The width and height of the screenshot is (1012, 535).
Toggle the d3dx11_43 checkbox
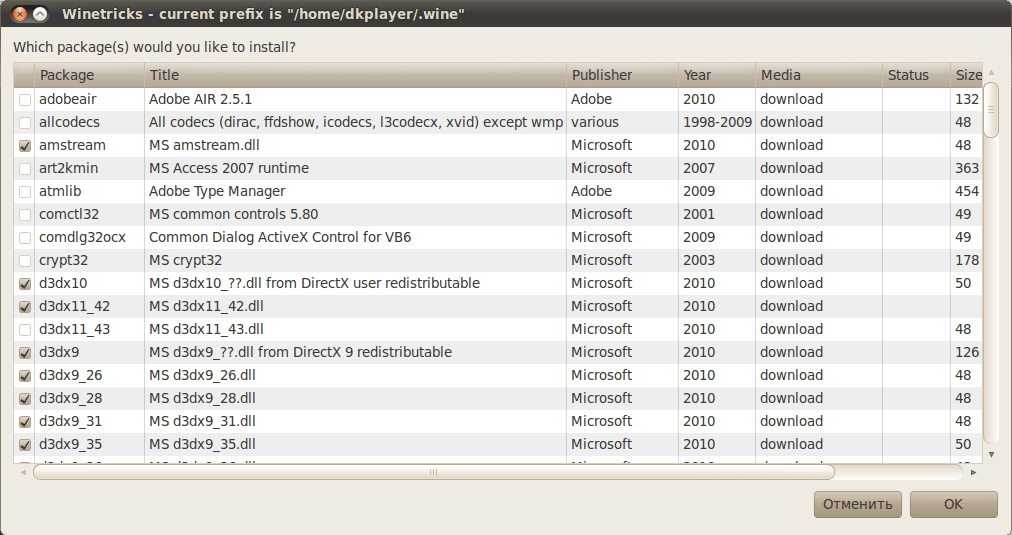click(x=24, y=330)
